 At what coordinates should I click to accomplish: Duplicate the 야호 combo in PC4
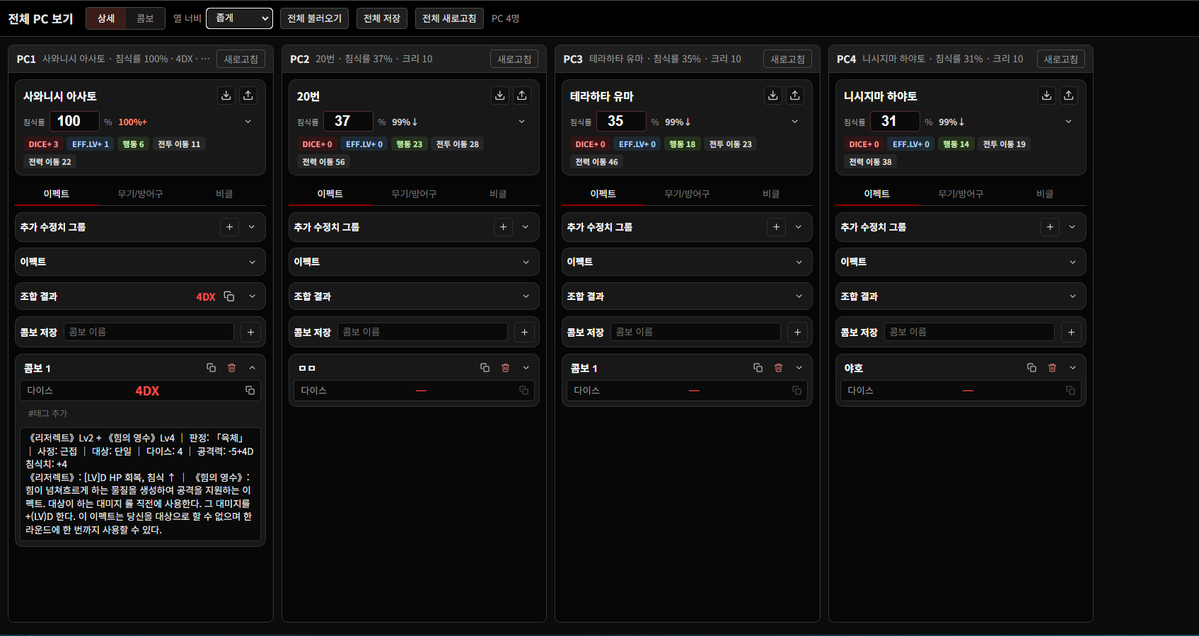click(1032, 368)
